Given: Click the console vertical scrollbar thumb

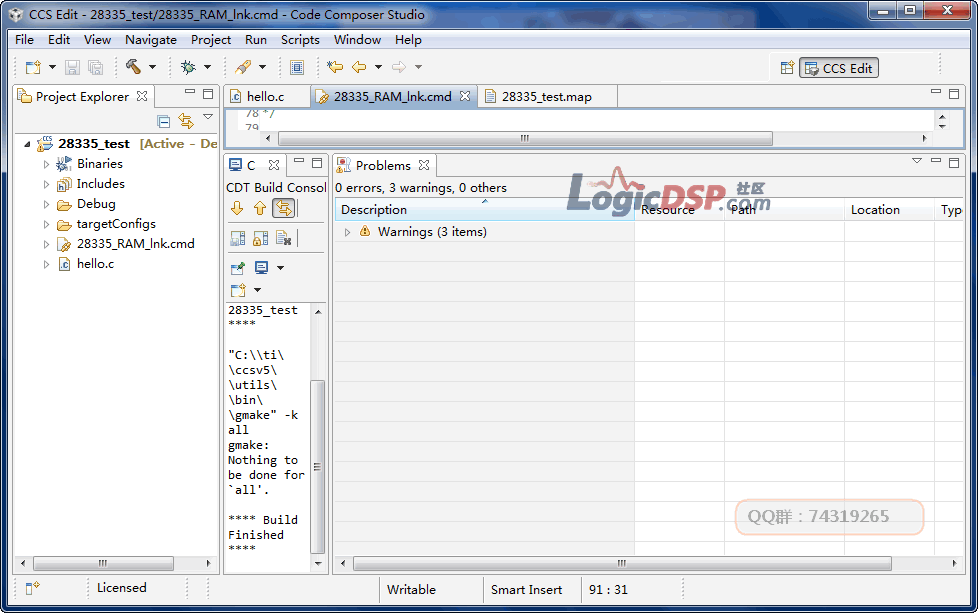Looking at the screenshot, I should tap(317, 466).
